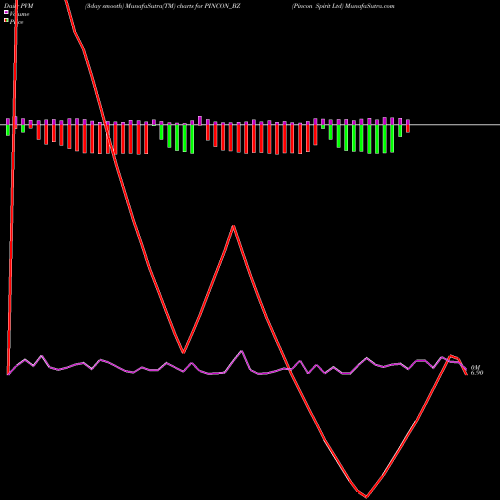The image size is (500, 500).
Task: Click the 'Daily PVM' title text
Action: coord(19,6)
